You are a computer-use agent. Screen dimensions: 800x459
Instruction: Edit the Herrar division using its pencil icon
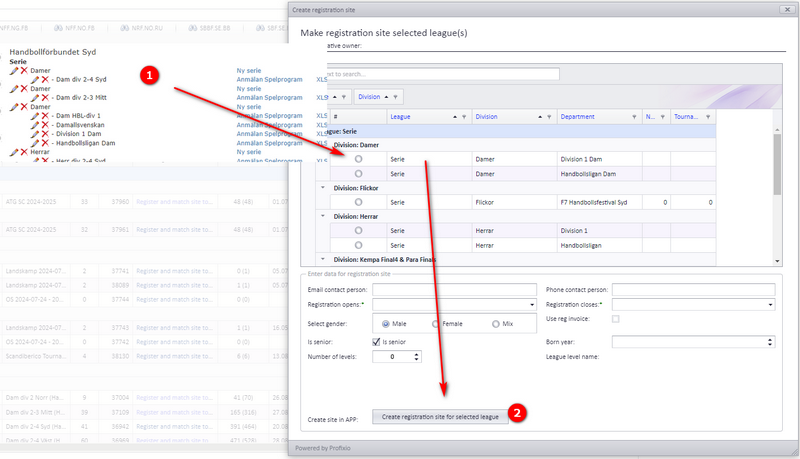coord(14,152)
